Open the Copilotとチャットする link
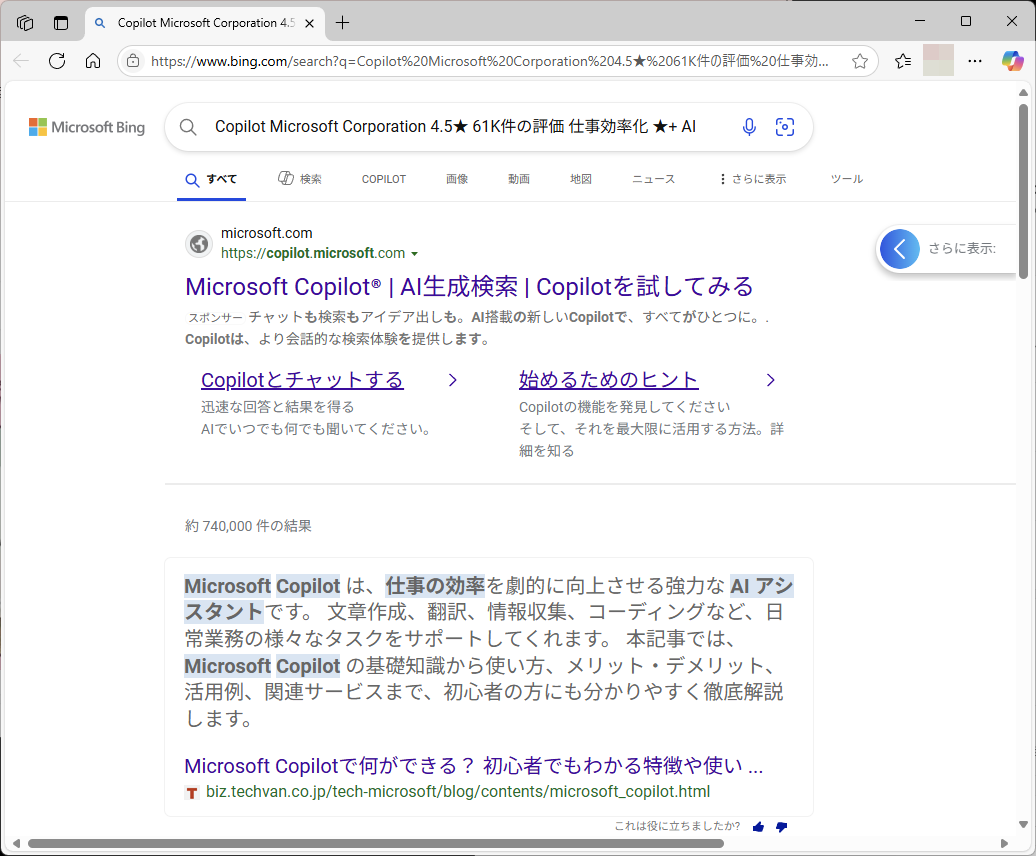This screenshot has height=856, width=1036. click(302, 380)
